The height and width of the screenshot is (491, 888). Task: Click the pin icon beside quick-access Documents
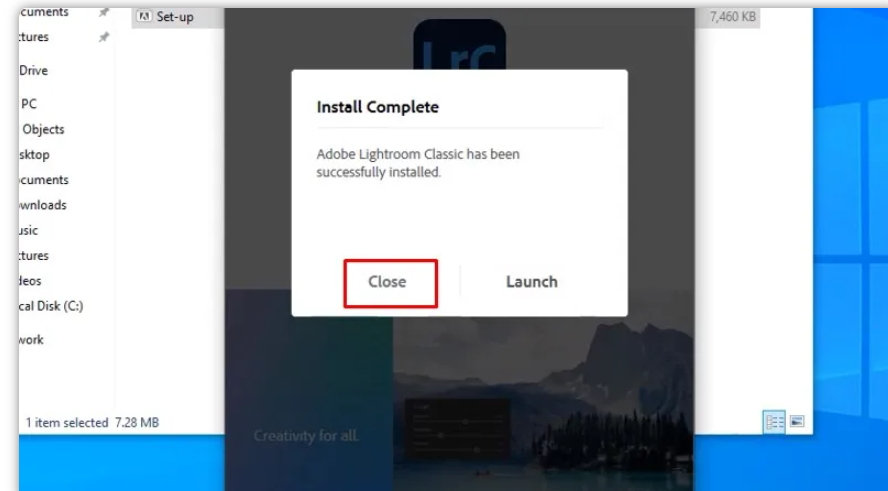(104, 12)
